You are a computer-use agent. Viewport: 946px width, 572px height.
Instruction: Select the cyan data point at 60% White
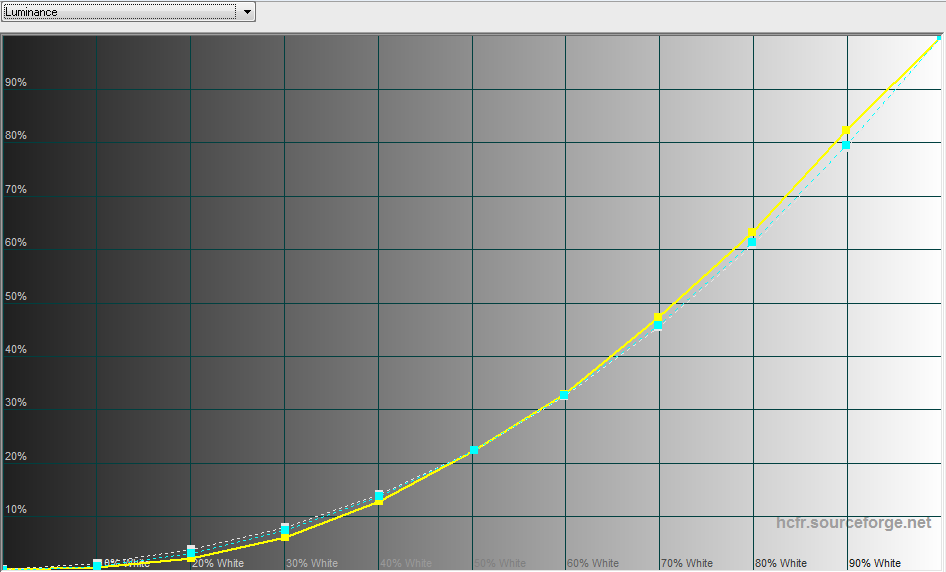[563, 395]
